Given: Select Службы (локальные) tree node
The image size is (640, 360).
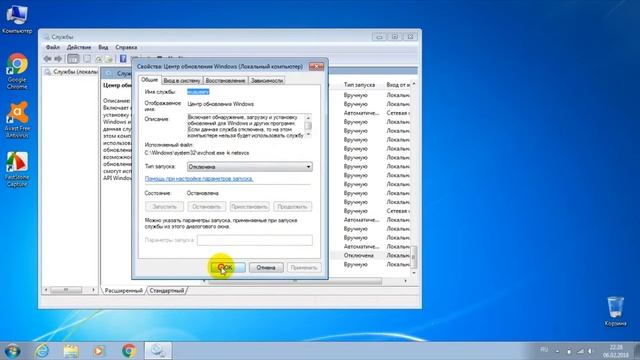Looking at the screenshot, I should 71,72.
